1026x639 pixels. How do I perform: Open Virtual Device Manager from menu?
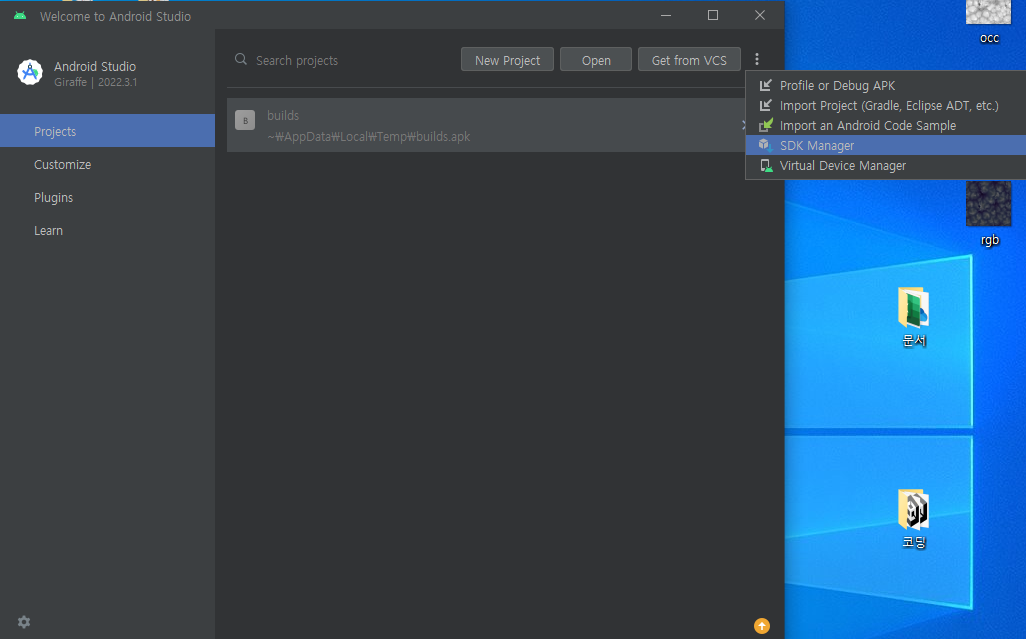click(885, 165)
